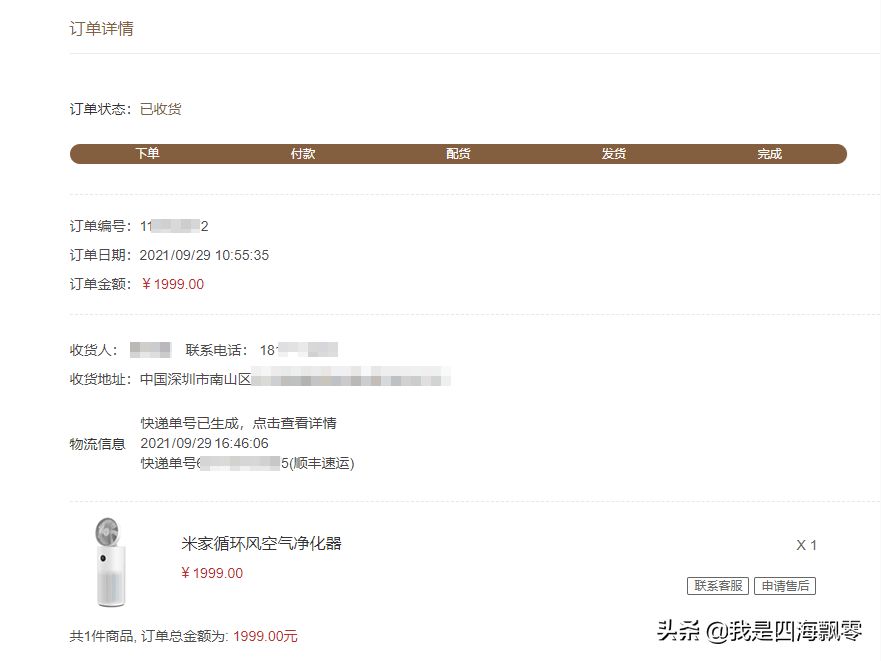Select the 完成 progress step
Screen dimensions: 881x661
click(x=769, y=153)
